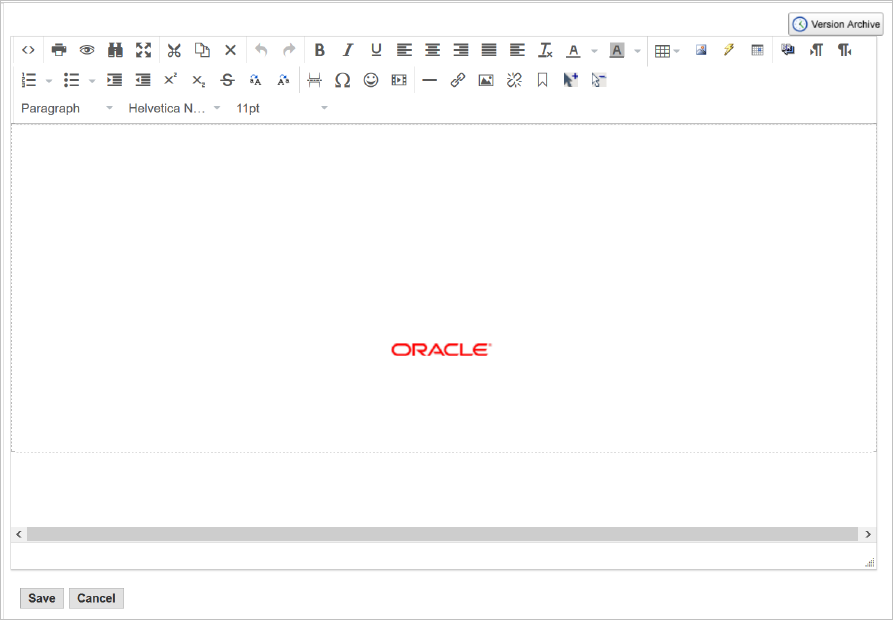Viewport: 893px width, 620px height.
Task: Click the Bullet list icon
Action: coord(72,80)
